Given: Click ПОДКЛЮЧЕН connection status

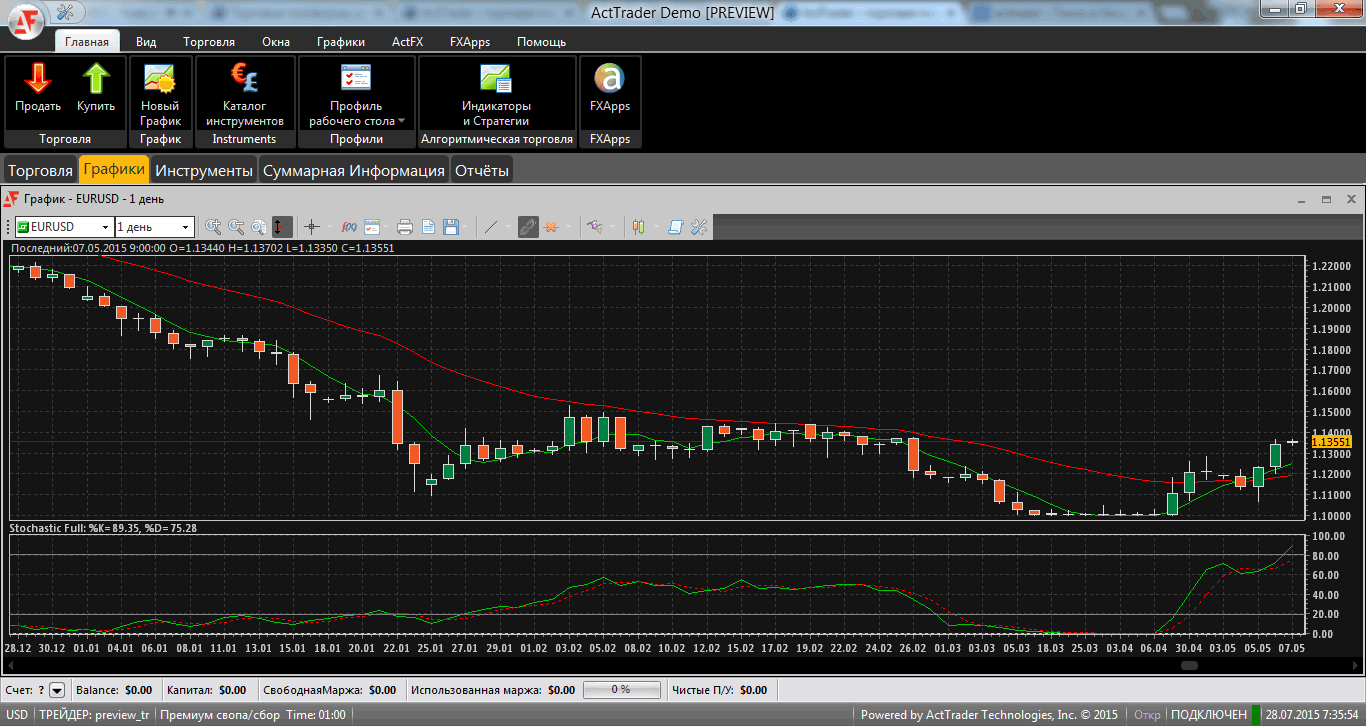Looking at the screenshot, I should pos(1208,714).
